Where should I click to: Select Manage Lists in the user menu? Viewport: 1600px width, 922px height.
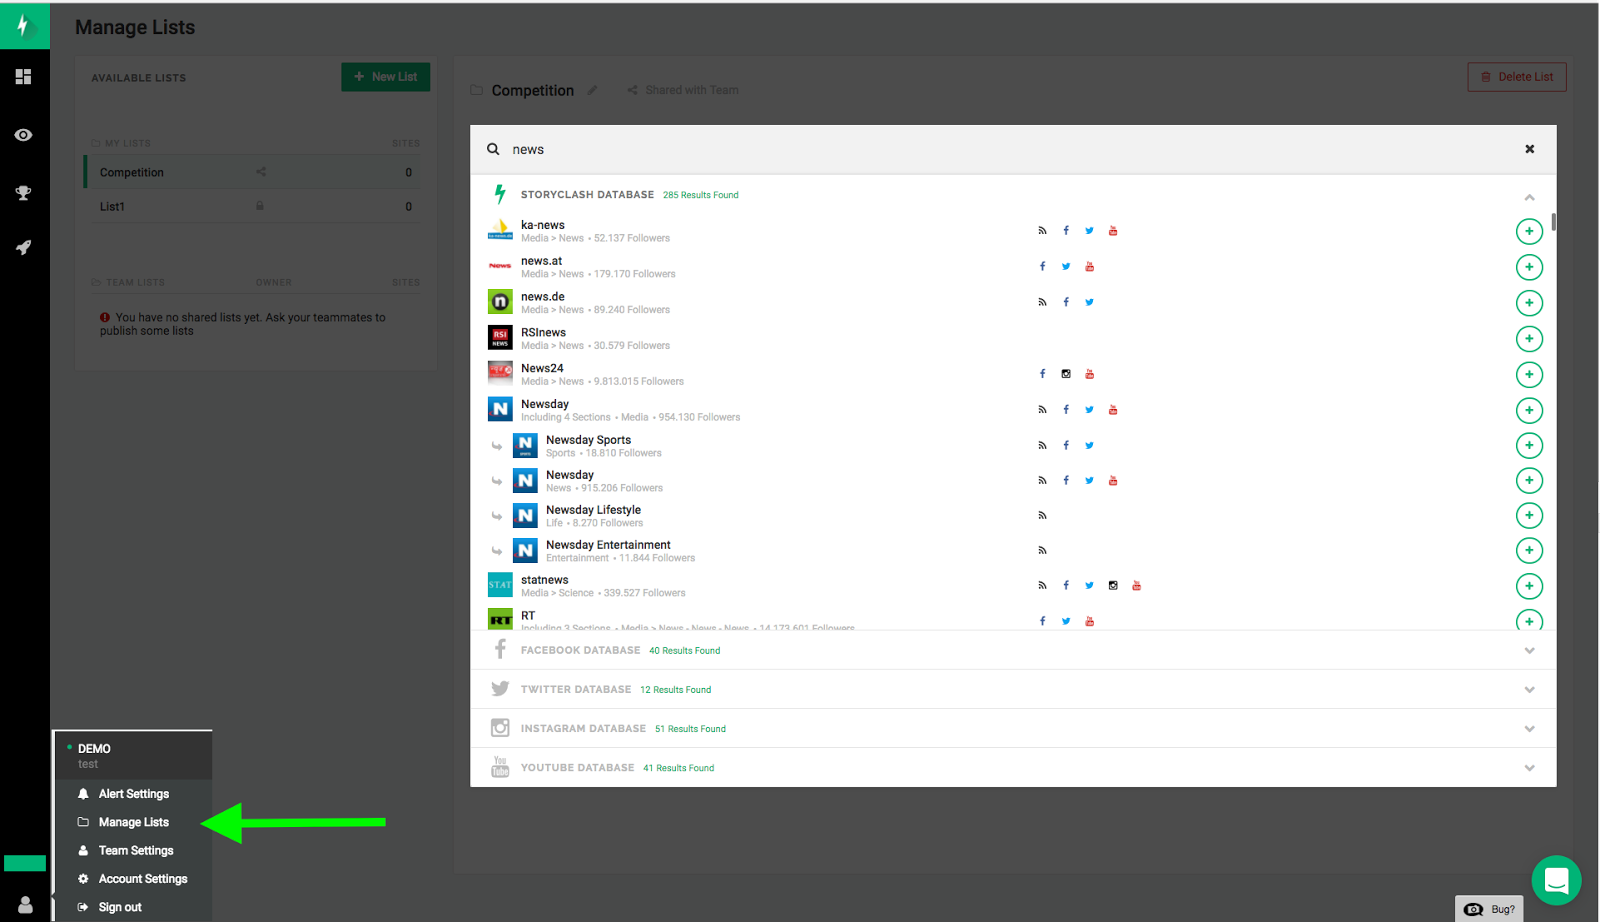[x=133, y=822]
